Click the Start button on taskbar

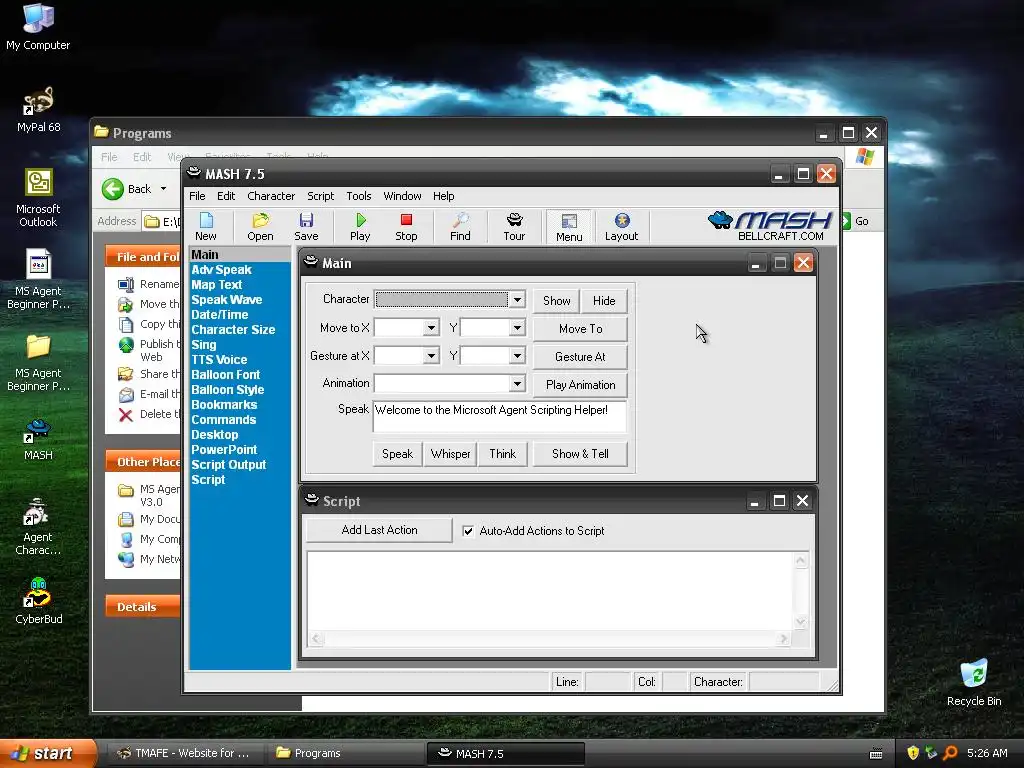pos(46,753)
